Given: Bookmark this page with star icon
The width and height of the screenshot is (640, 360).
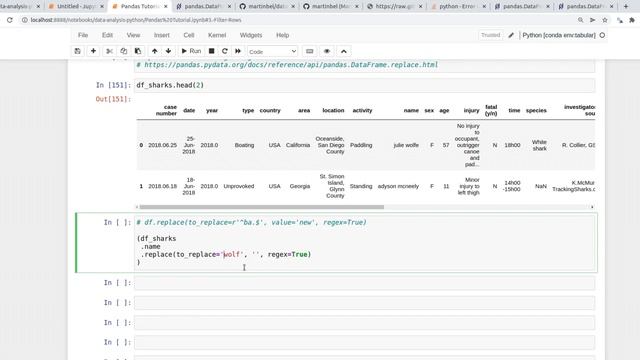Looking at the screenshot, I should [x=605, y=20].
